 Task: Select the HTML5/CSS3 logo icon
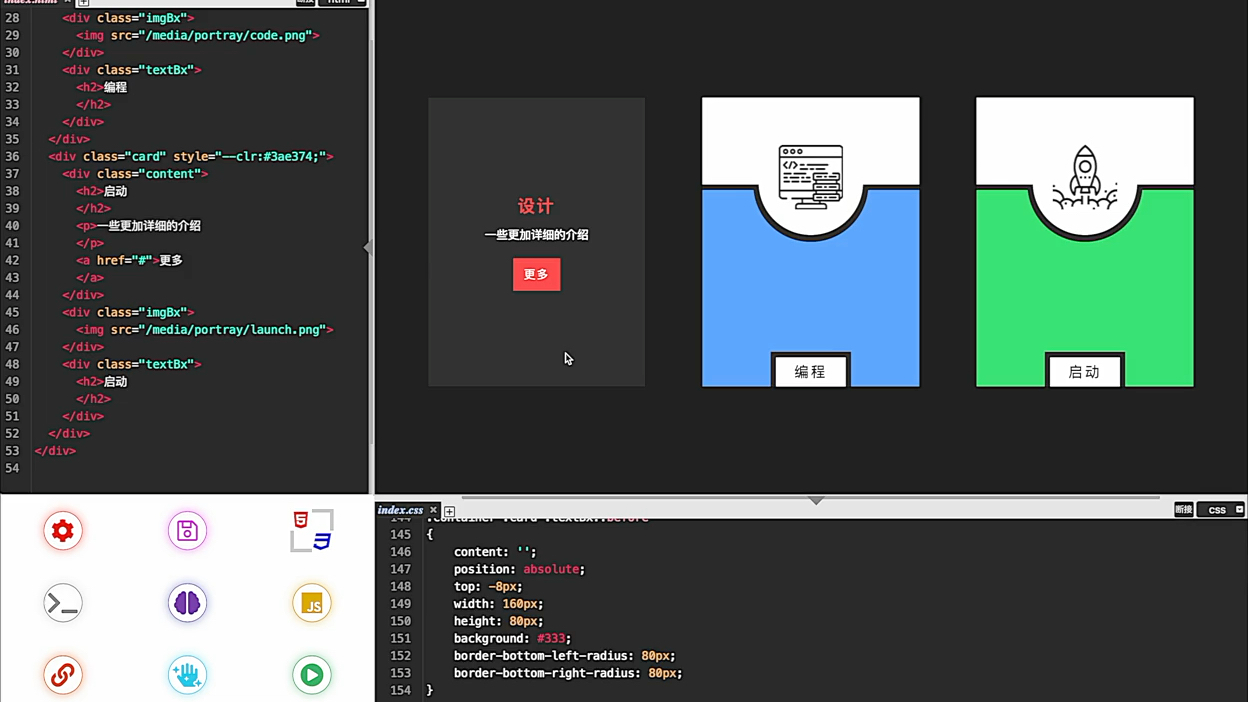click(311, 531)
